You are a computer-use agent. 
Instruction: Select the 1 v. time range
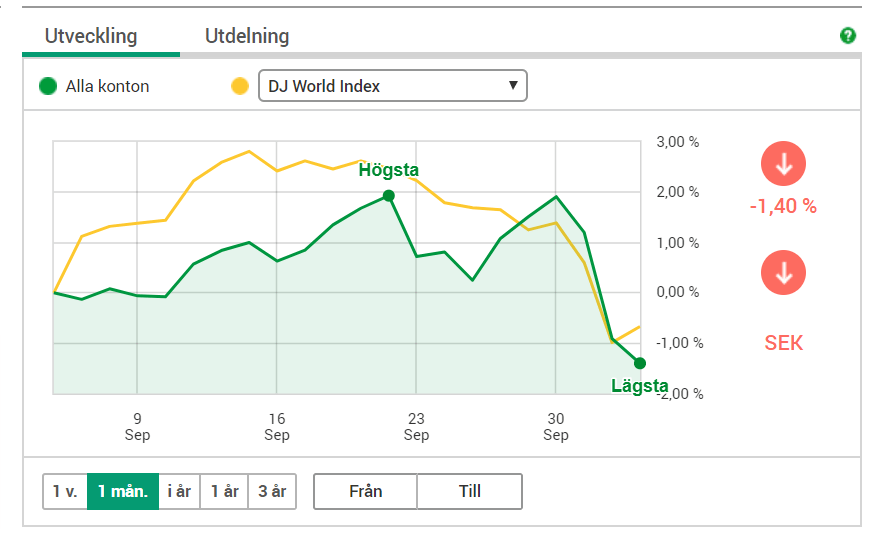(65, 491)
